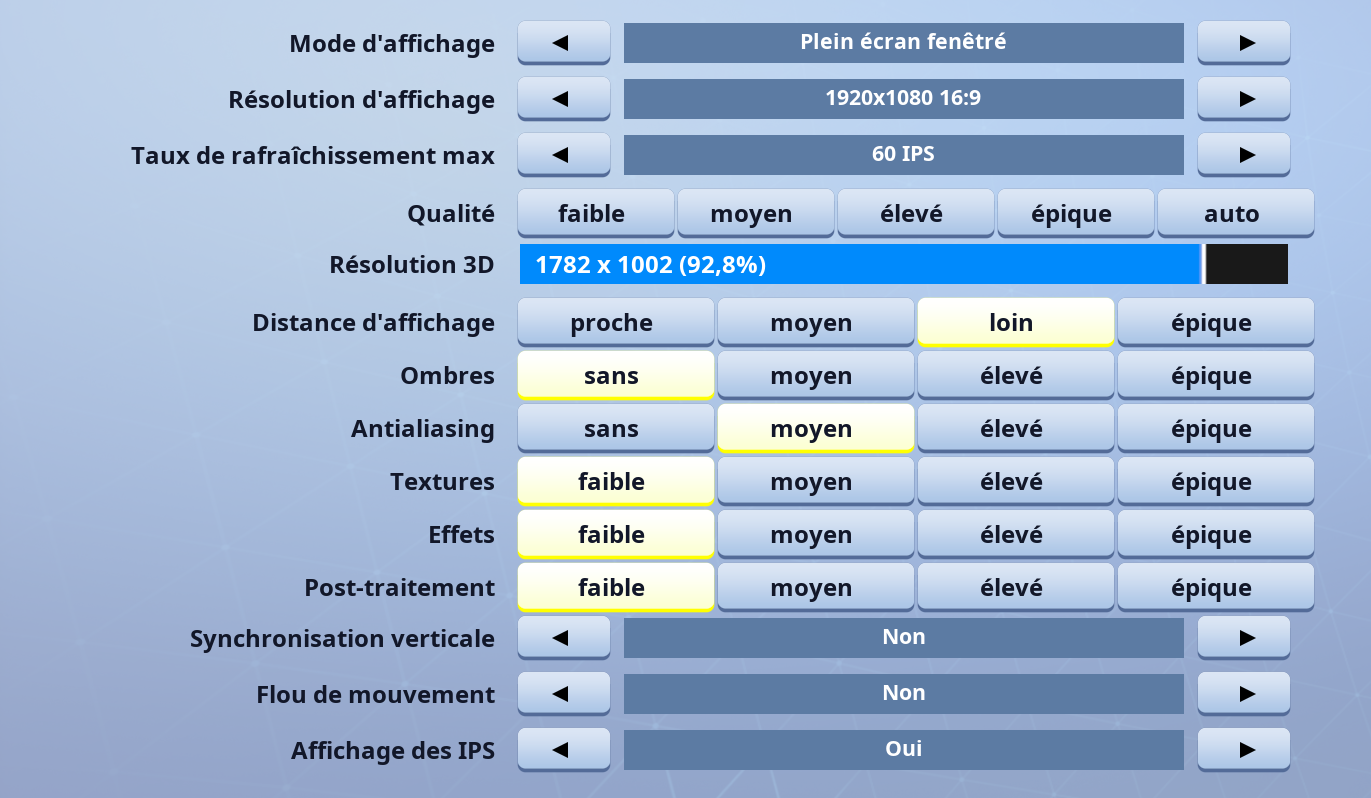Viewport: 1371px width, 798px height.
Task: Select faible for Textures
Action: (x=616, y=481)
